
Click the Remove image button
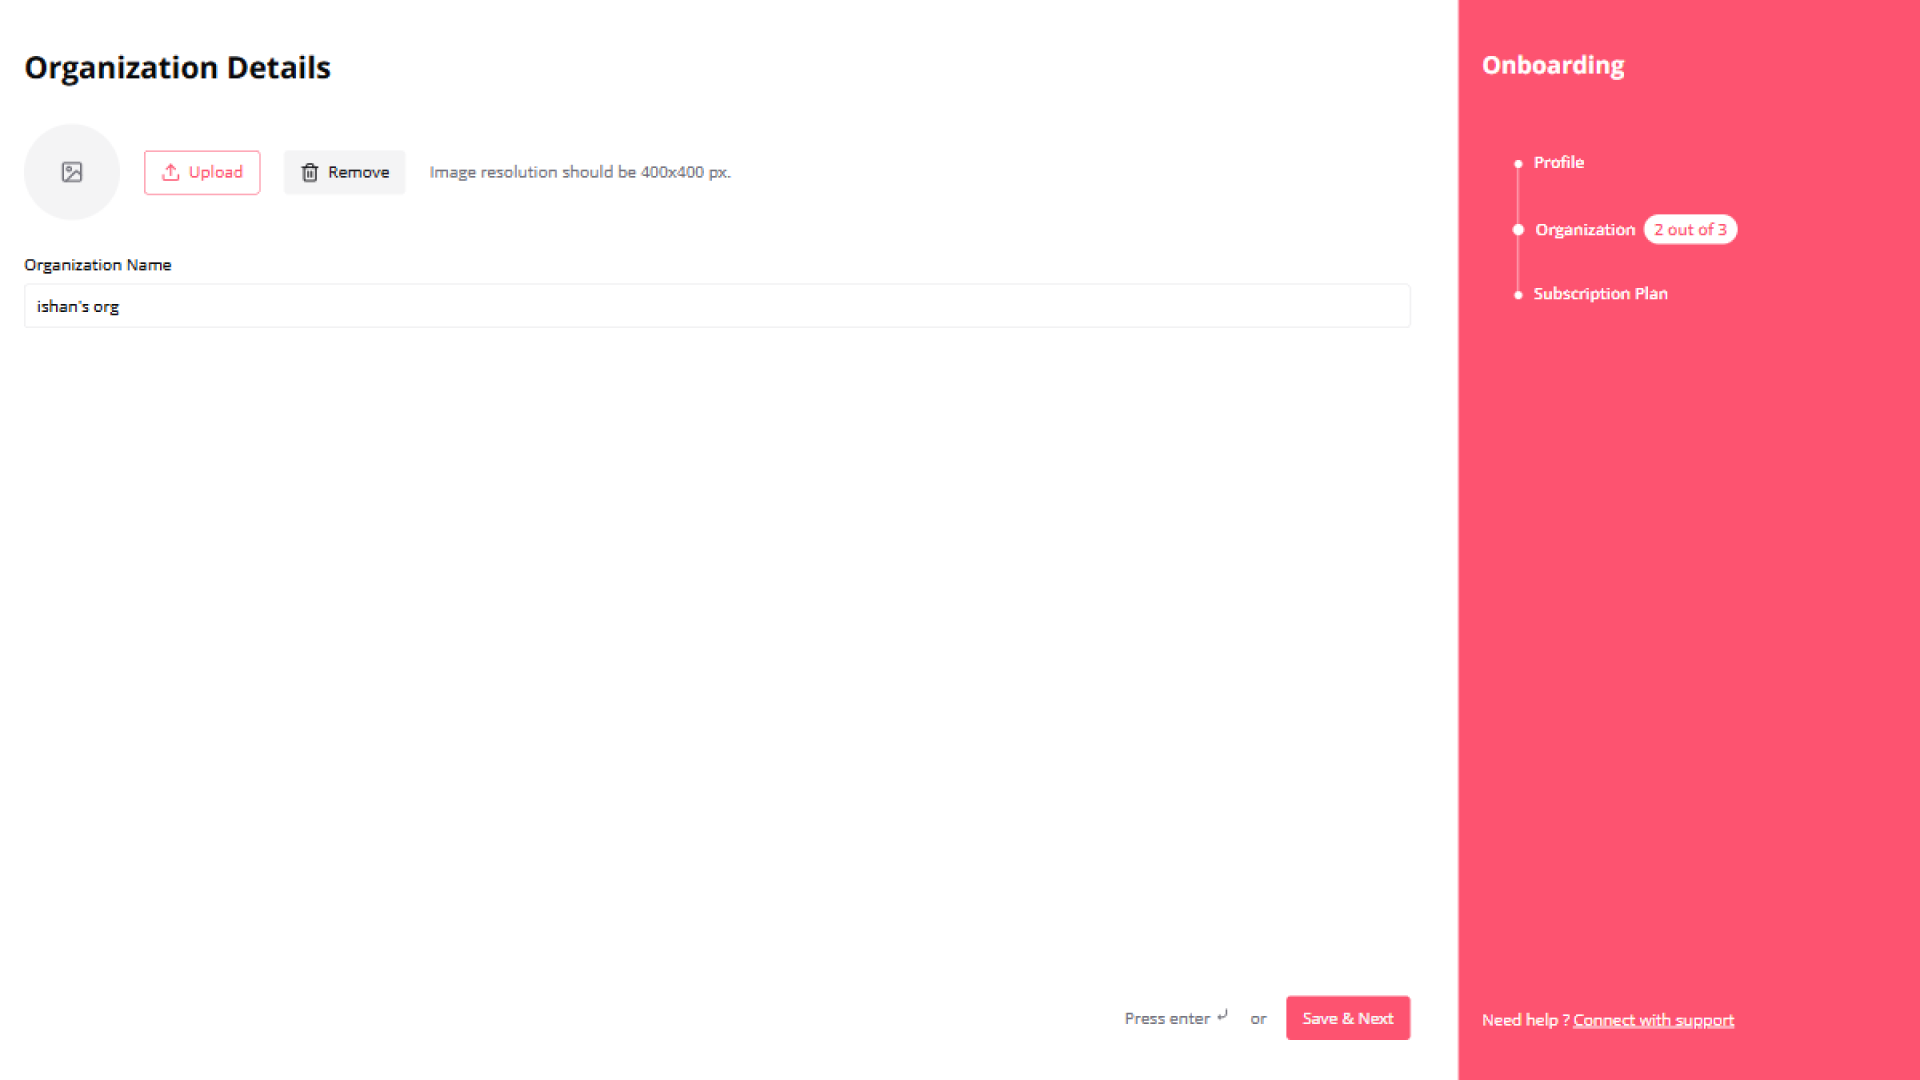[x=345, y=171]
